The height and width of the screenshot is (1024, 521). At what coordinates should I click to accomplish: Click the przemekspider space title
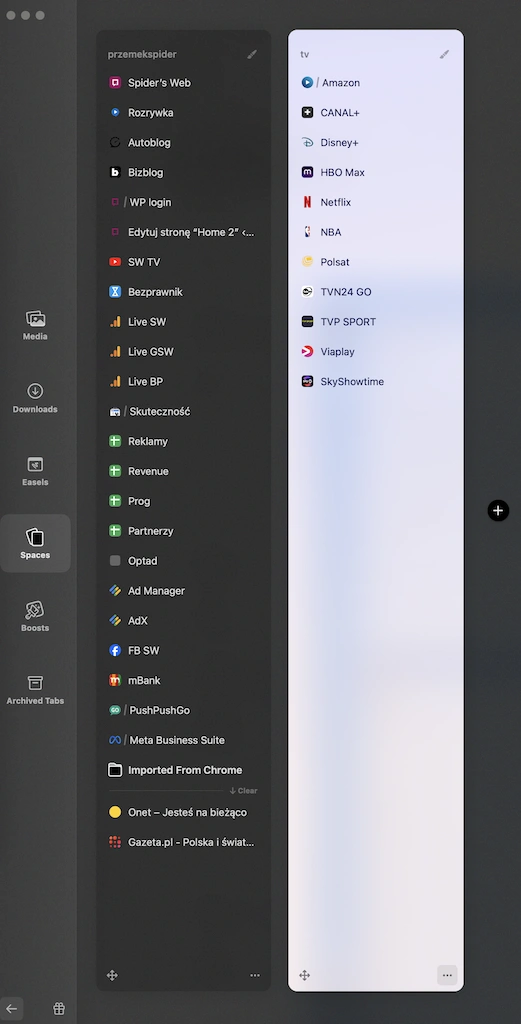click(142, 54)
